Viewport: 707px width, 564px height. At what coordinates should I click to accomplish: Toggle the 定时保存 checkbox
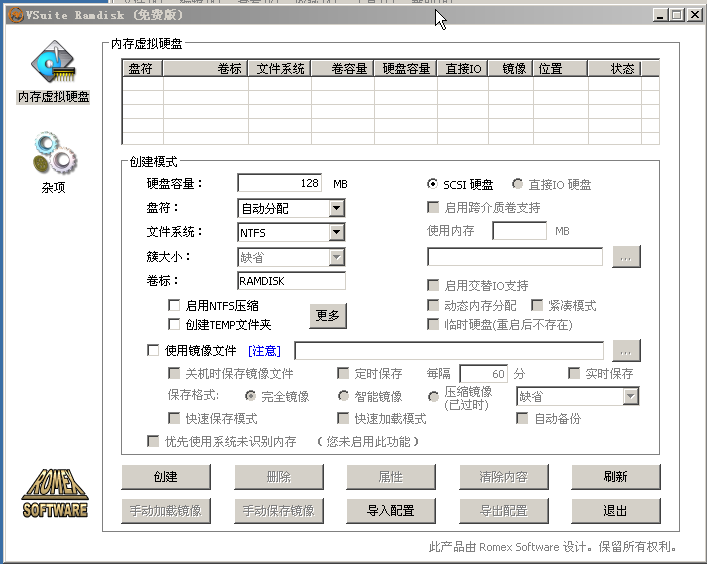343,373
